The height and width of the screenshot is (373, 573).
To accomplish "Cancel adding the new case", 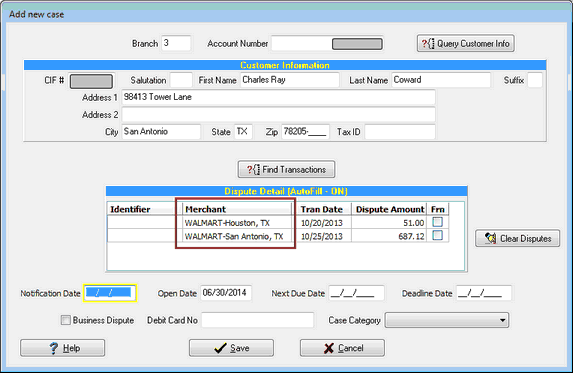I will click(x=342, y=348).
